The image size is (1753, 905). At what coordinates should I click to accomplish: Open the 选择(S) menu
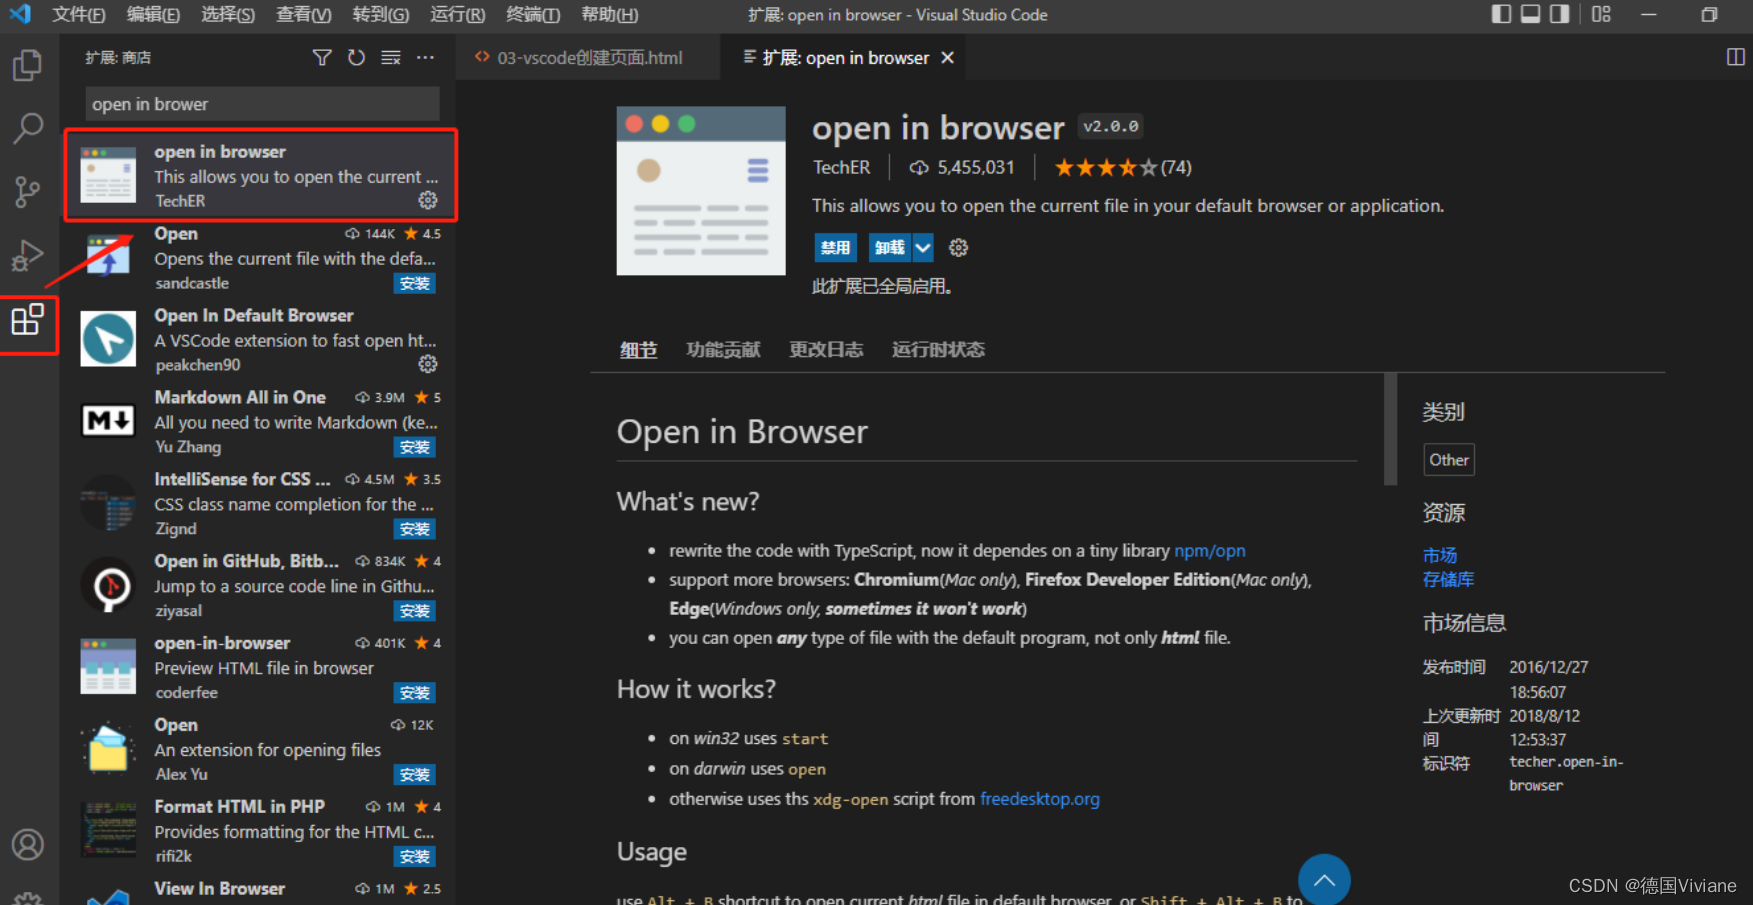[228, 15]
